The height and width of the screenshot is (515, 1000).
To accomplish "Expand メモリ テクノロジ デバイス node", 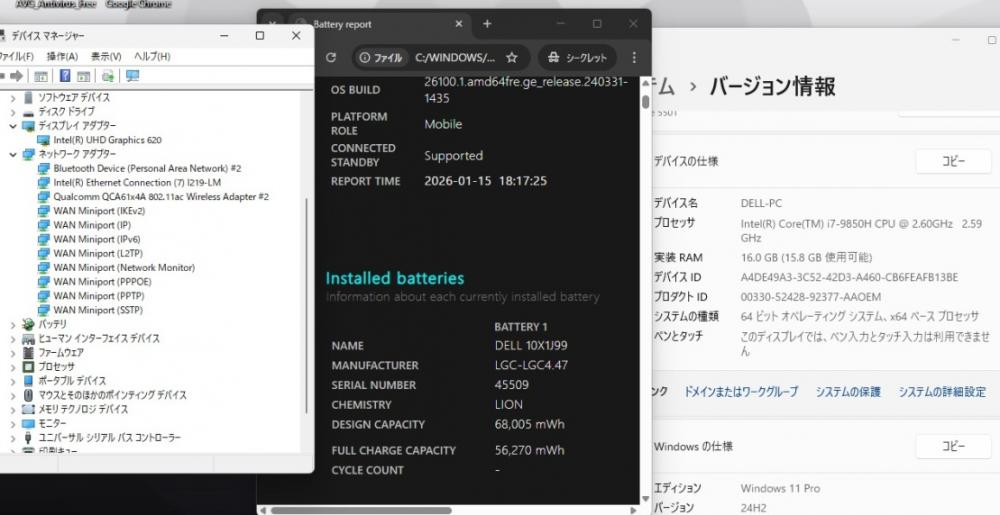I will coord(13,409).
